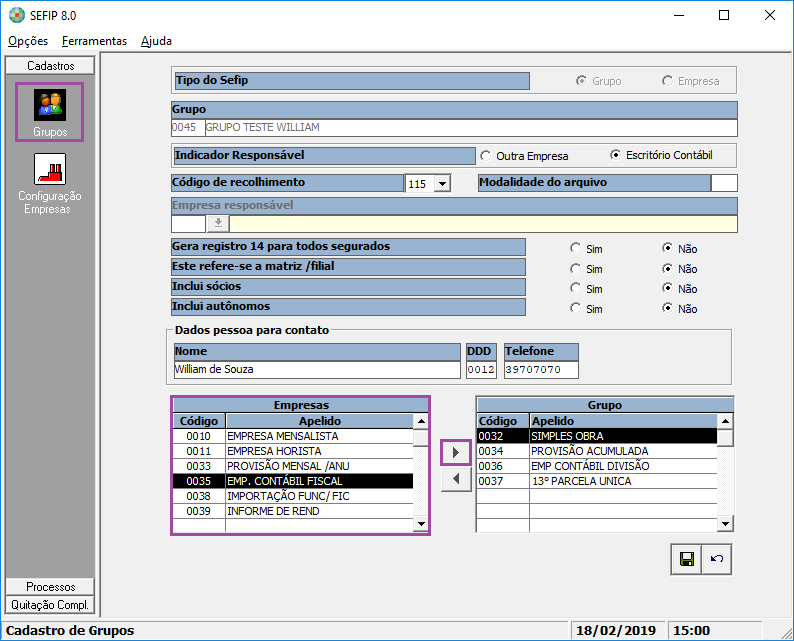Click the save floppy disk icon
The height and width of the screenshot is (641, 794).
click(686, 559)
